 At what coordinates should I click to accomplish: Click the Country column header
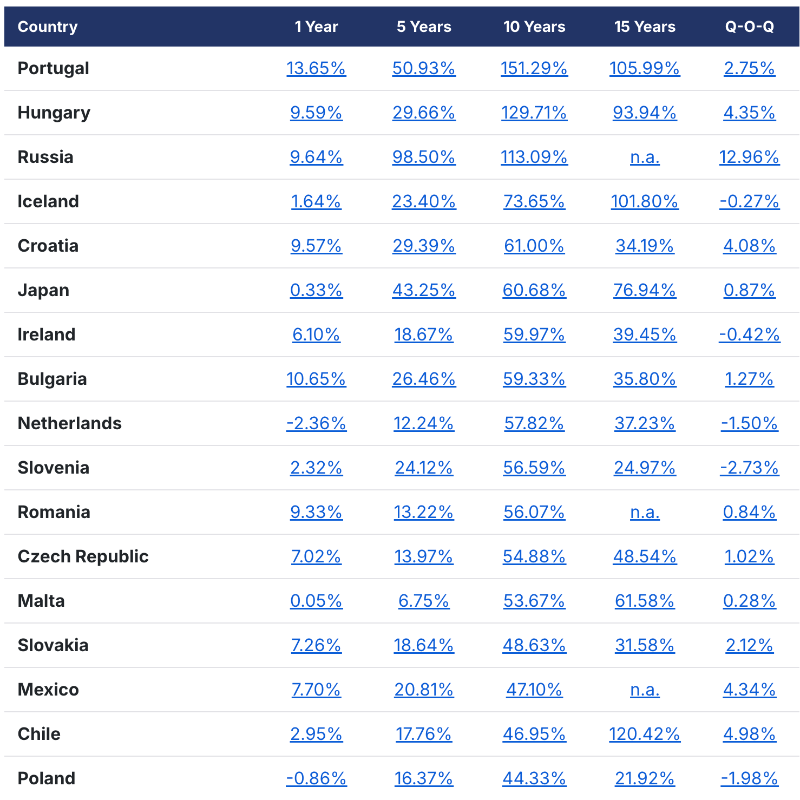click(x=47, y=27)
